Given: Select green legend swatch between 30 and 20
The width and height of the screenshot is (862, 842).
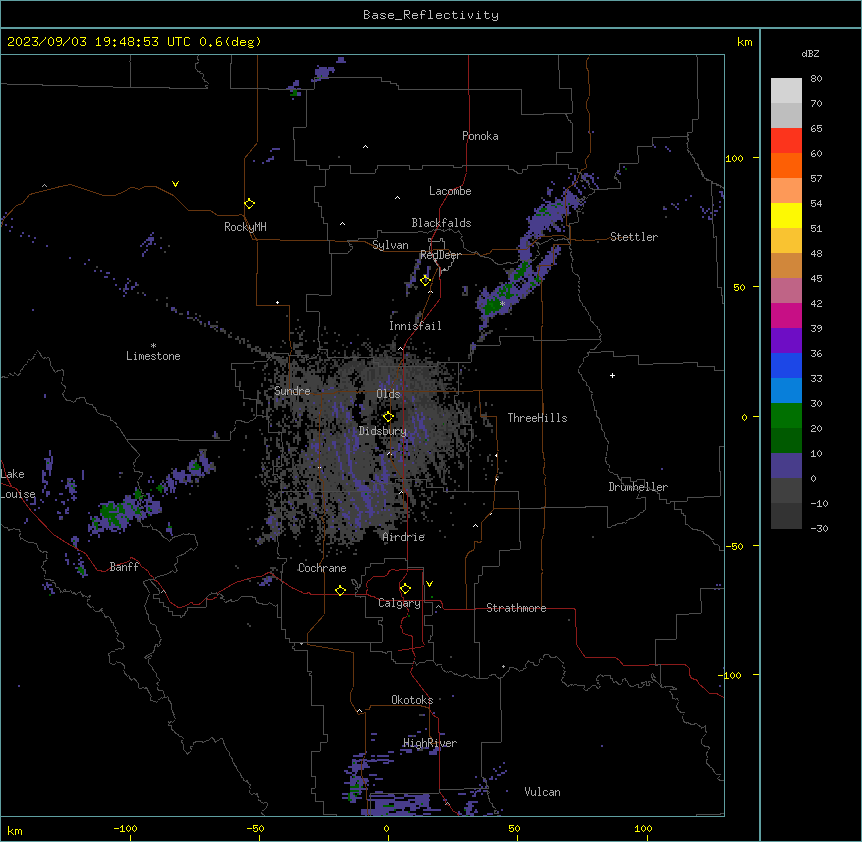Looking at the screenshot, I should pos(786,416).
